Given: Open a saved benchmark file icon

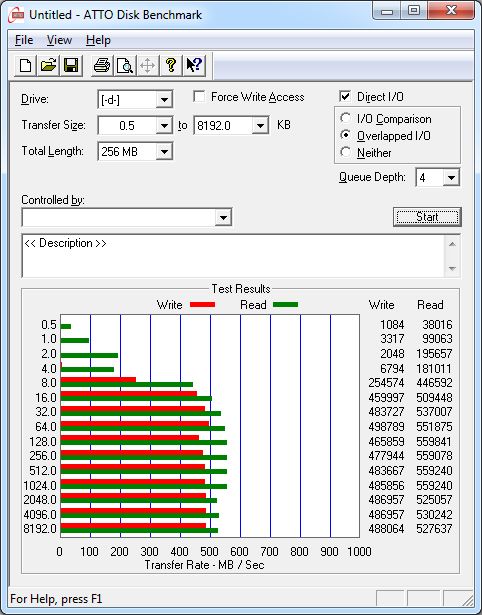Looking at the screenshot, I should click(48, 65).
